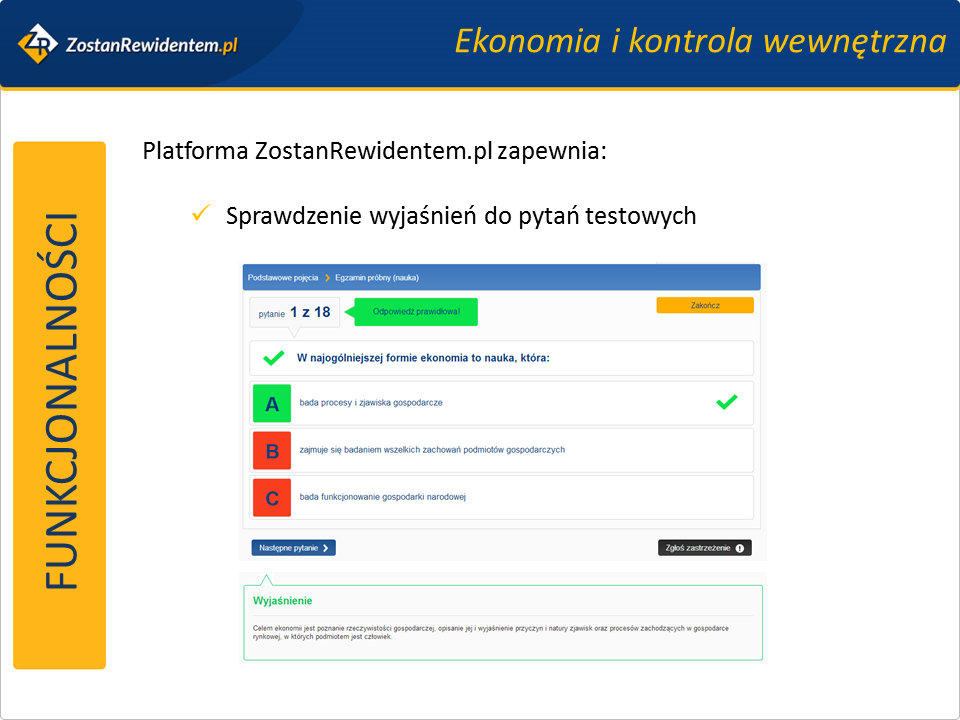Click the green letter A tile

(272, 404)
